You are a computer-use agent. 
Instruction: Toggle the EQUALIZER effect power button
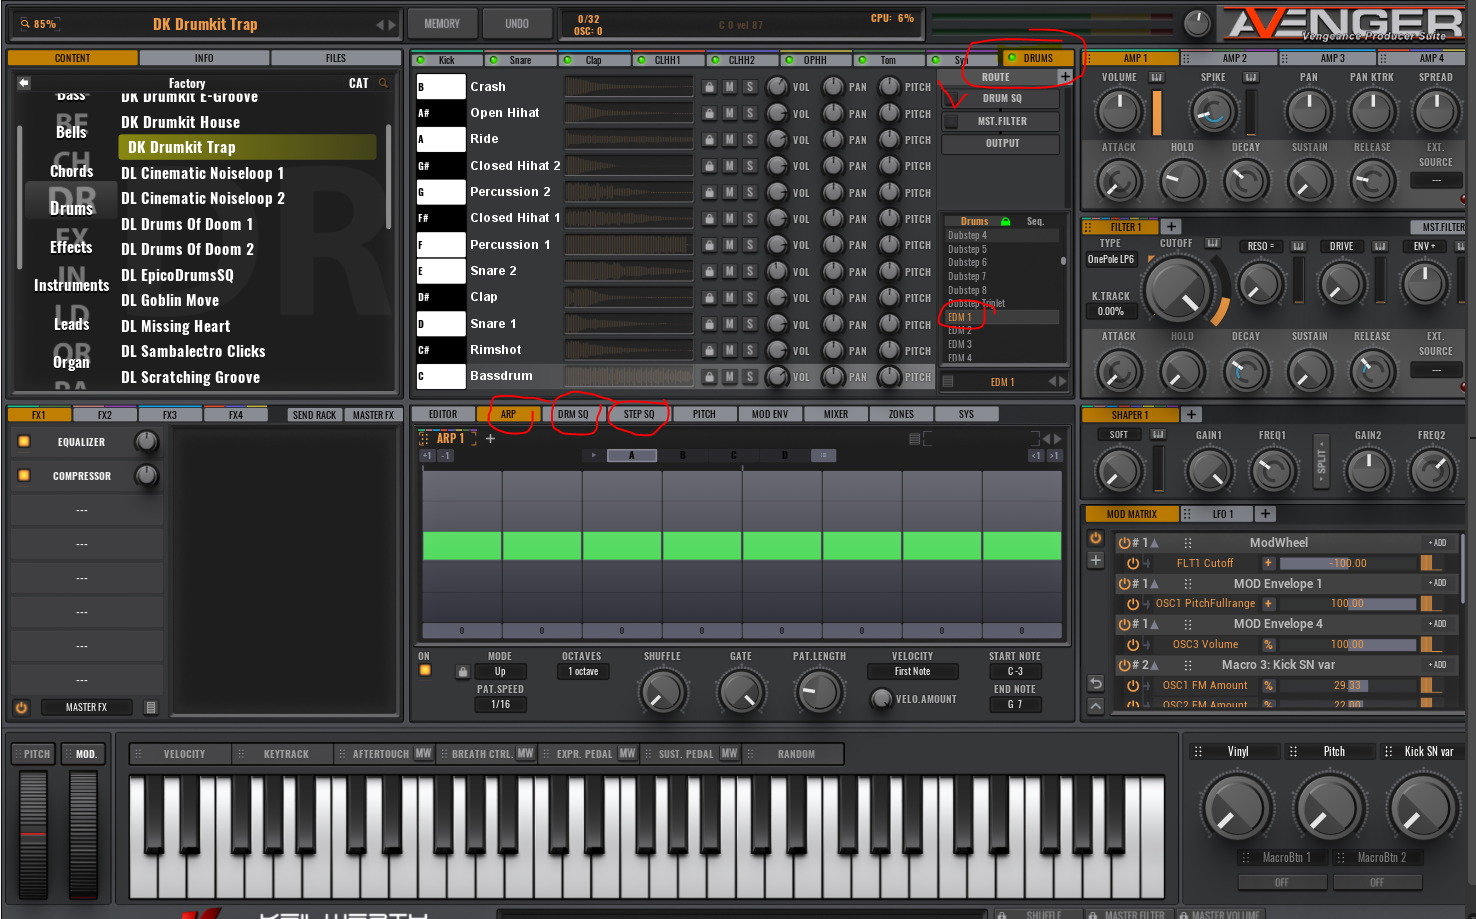pos(24,441)
